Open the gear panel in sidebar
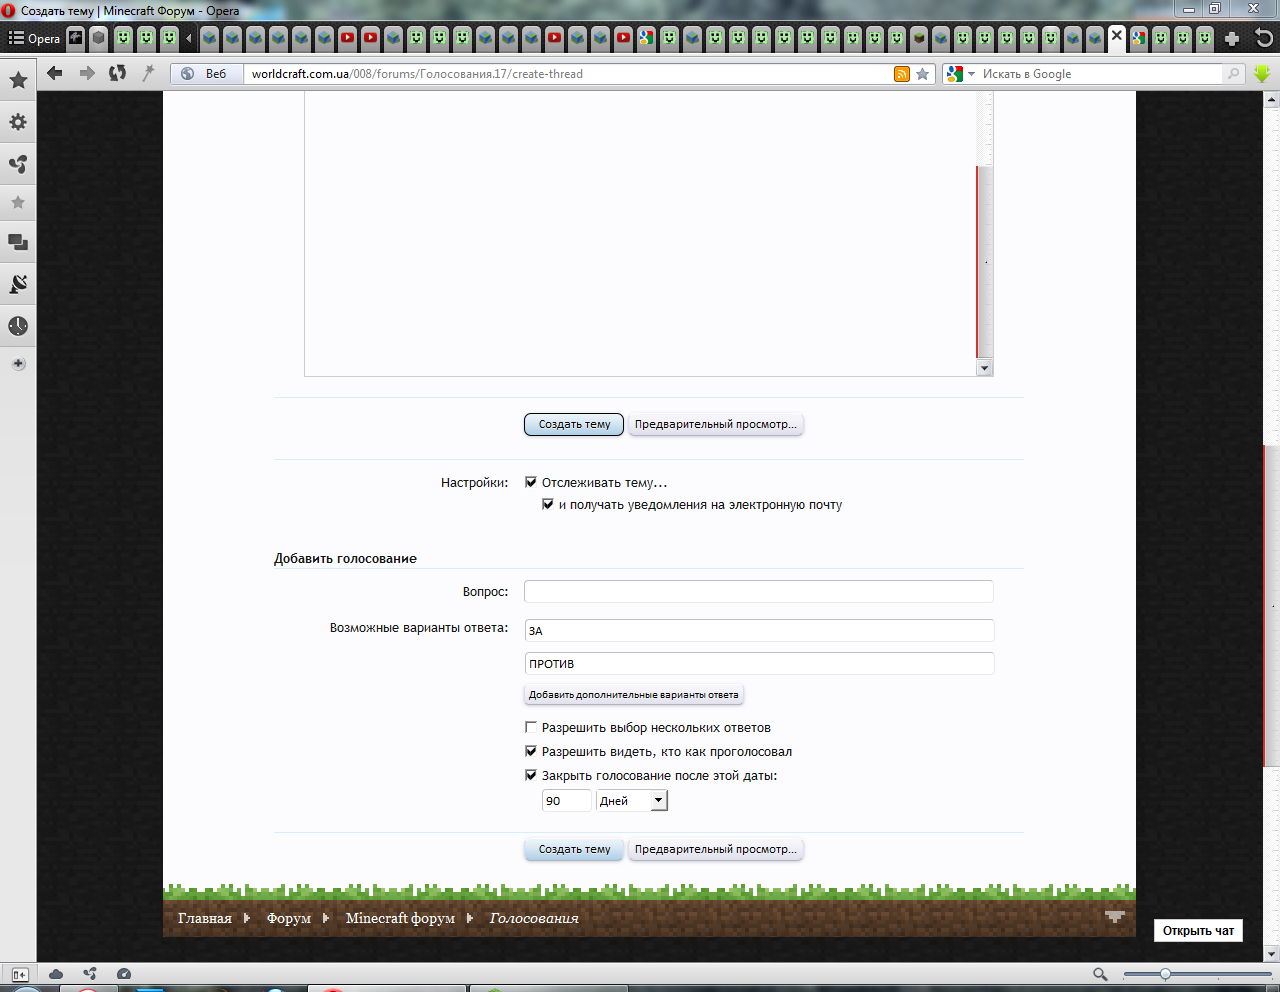 pyautogui.click(x=18, y=122)
